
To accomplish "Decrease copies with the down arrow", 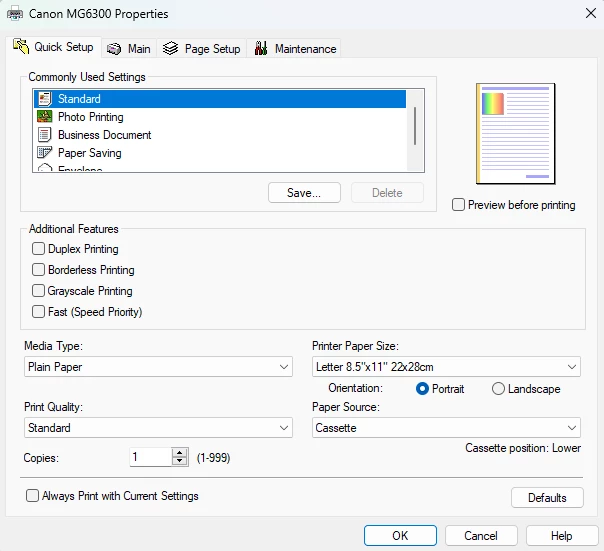I will [x=180, y=461].
